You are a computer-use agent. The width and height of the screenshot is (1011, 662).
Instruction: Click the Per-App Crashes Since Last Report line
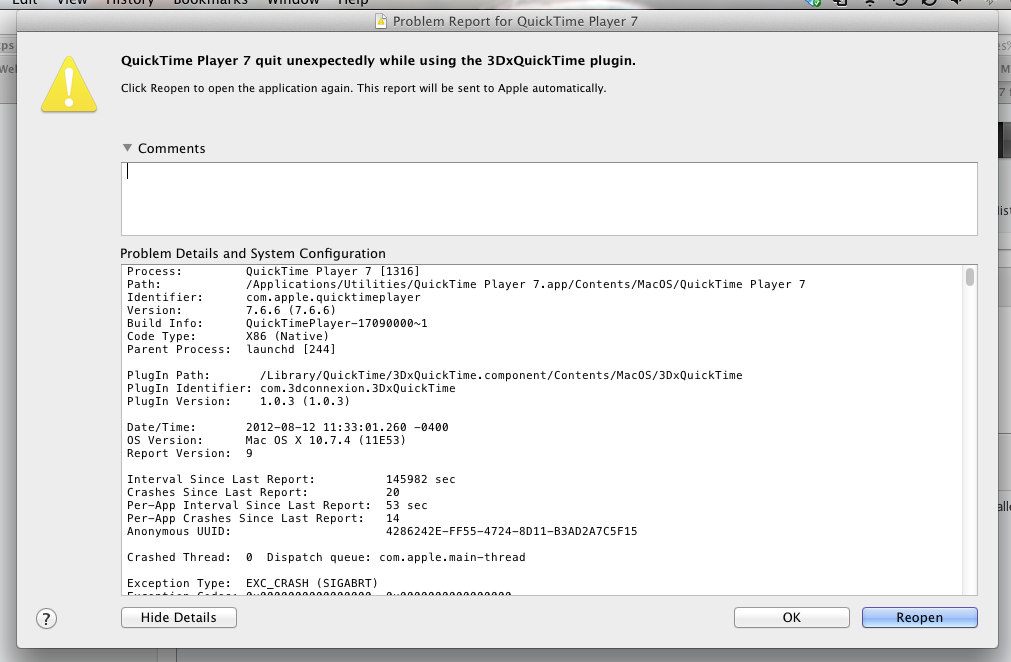(x=263, y=518)
